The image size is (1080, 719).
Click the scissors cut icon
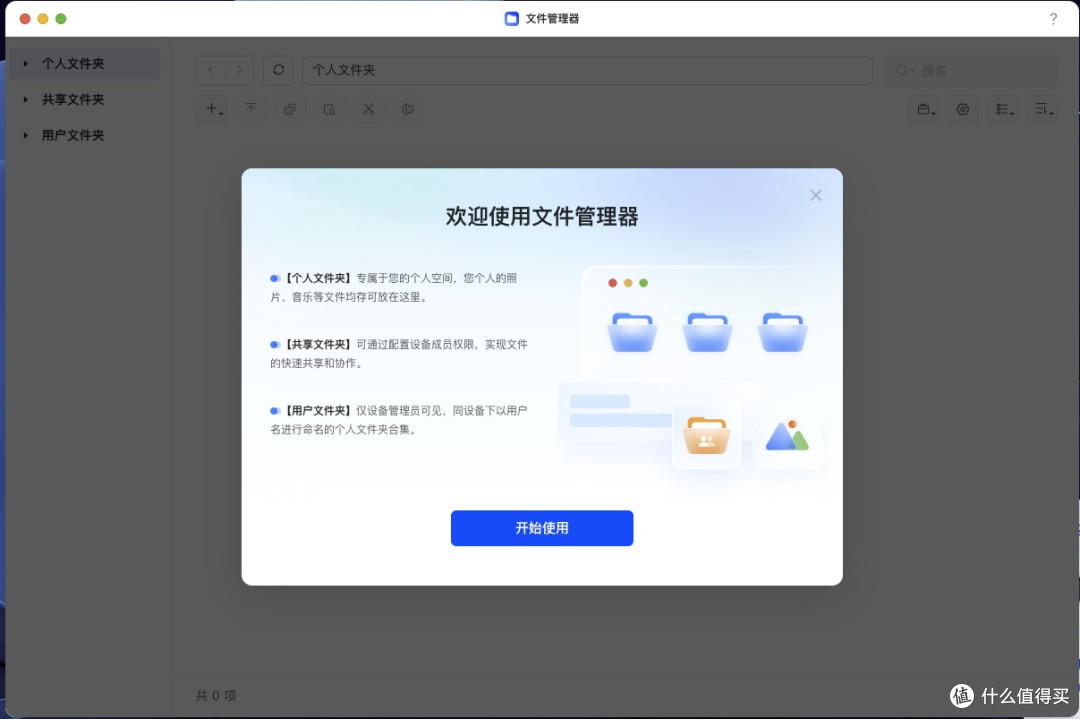(x=368, y=109)
